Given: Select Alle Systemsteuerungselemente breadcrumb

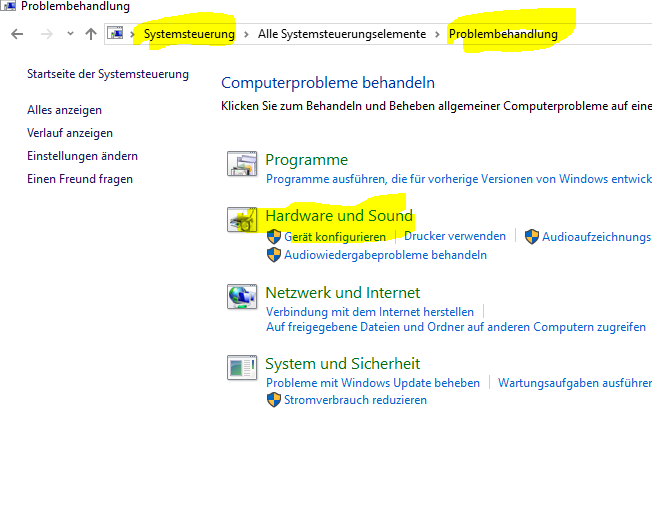Looking at the screenshot, I should (x=342, y=34).
